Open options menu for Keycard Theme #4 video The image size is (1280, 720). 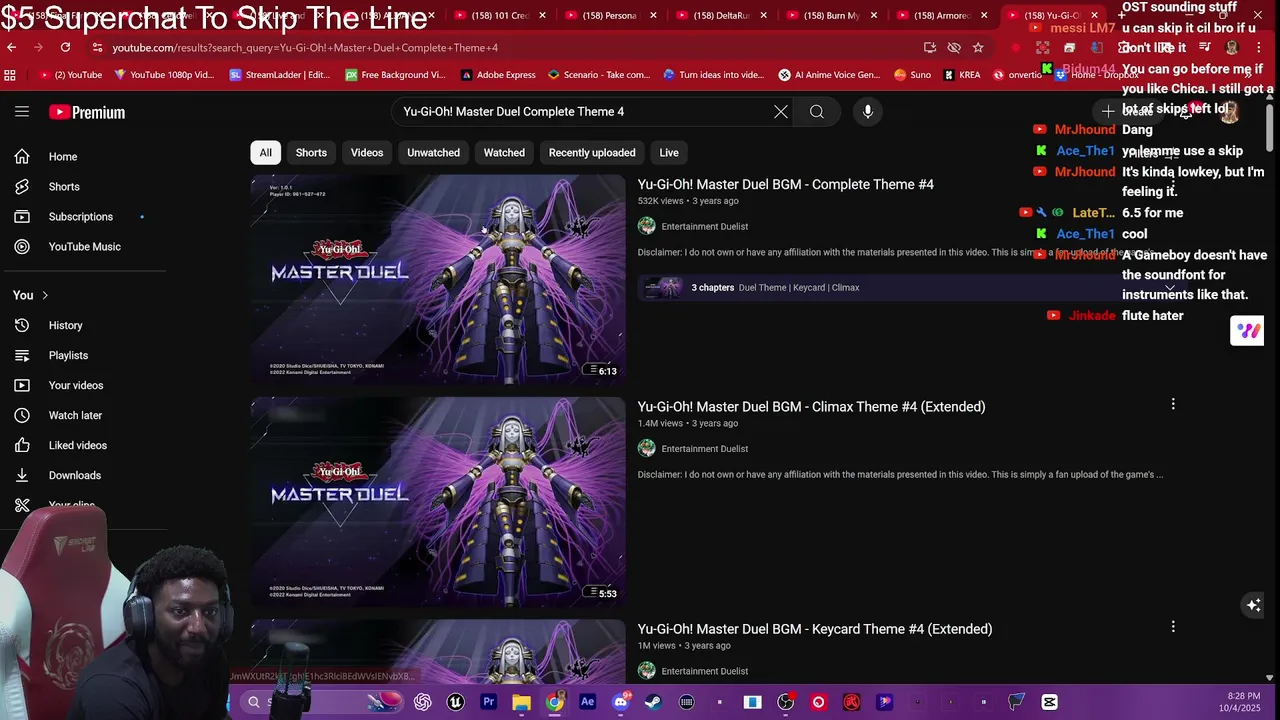coord(1173,627)
